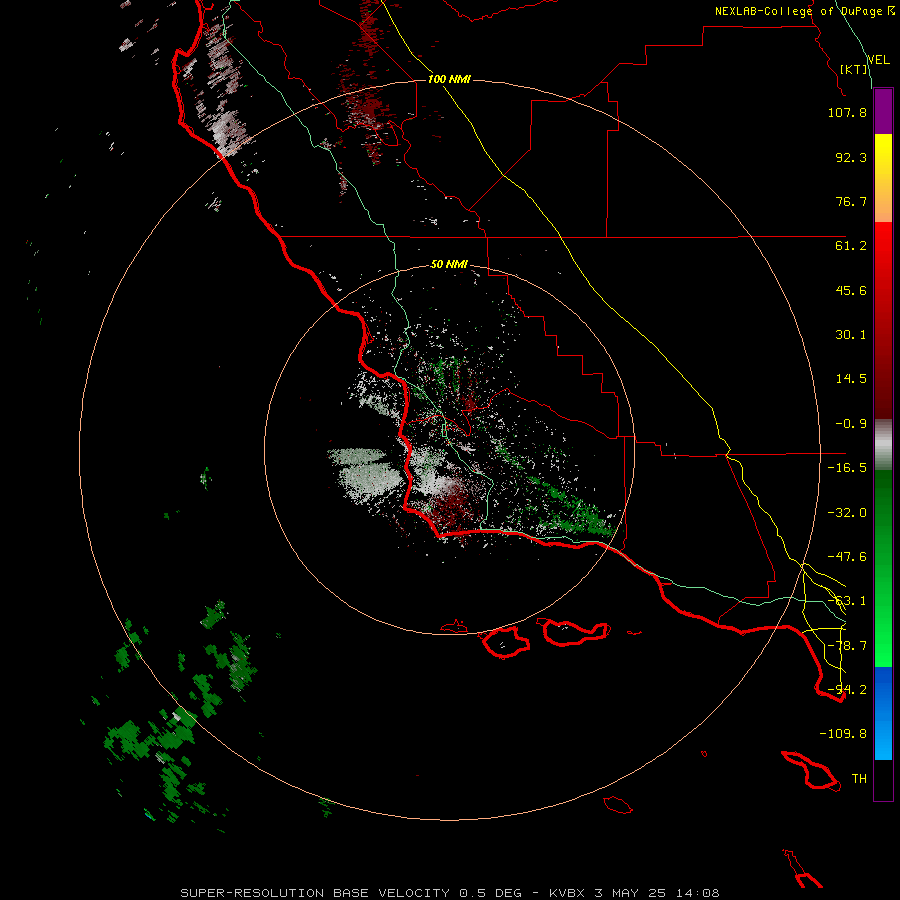This screenshot has width=900, height=900.
Task: Click the yellow-orange segment of the color bar
Action: click(x=883, y=178)
